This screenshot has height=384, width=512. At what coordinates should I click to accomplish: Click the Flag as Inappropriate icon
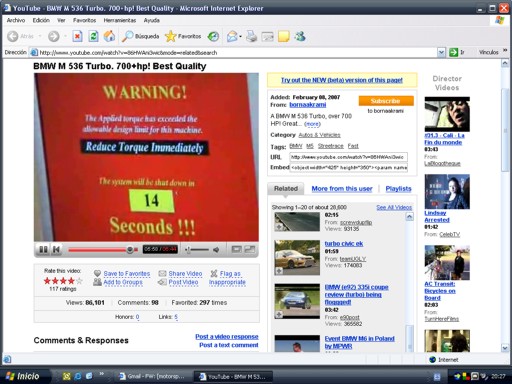[214, 274]
